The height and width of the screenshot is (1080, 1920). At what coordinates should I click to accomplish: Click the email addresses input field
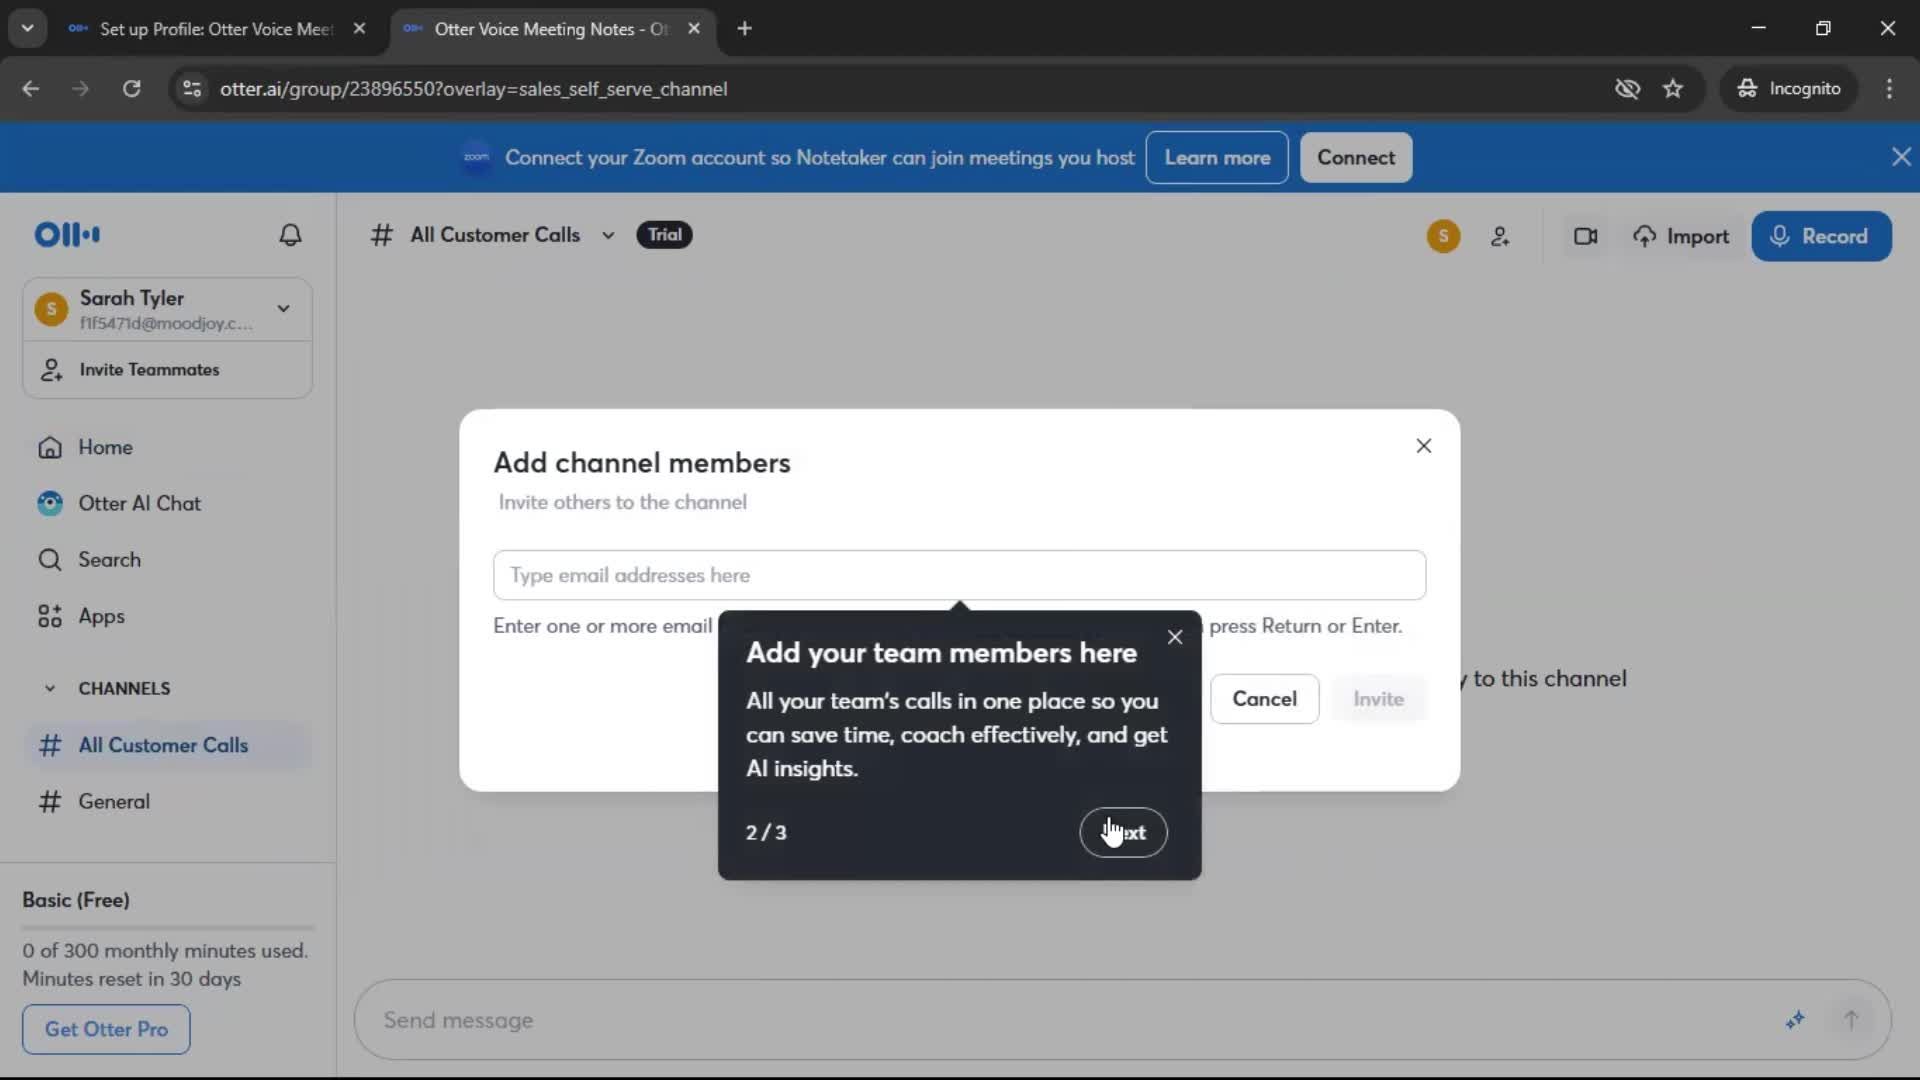point(959,575)
